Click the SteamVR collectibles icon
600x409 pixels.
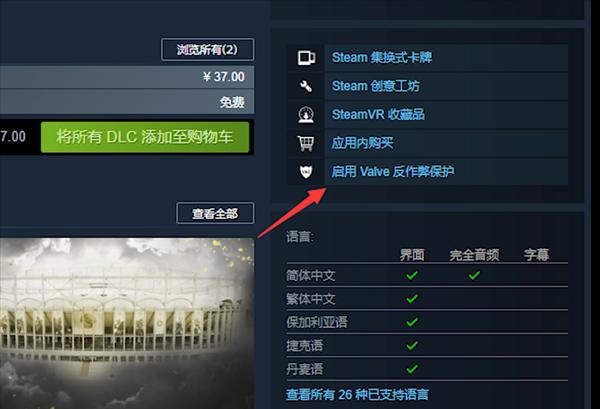[x=306, y=114]
